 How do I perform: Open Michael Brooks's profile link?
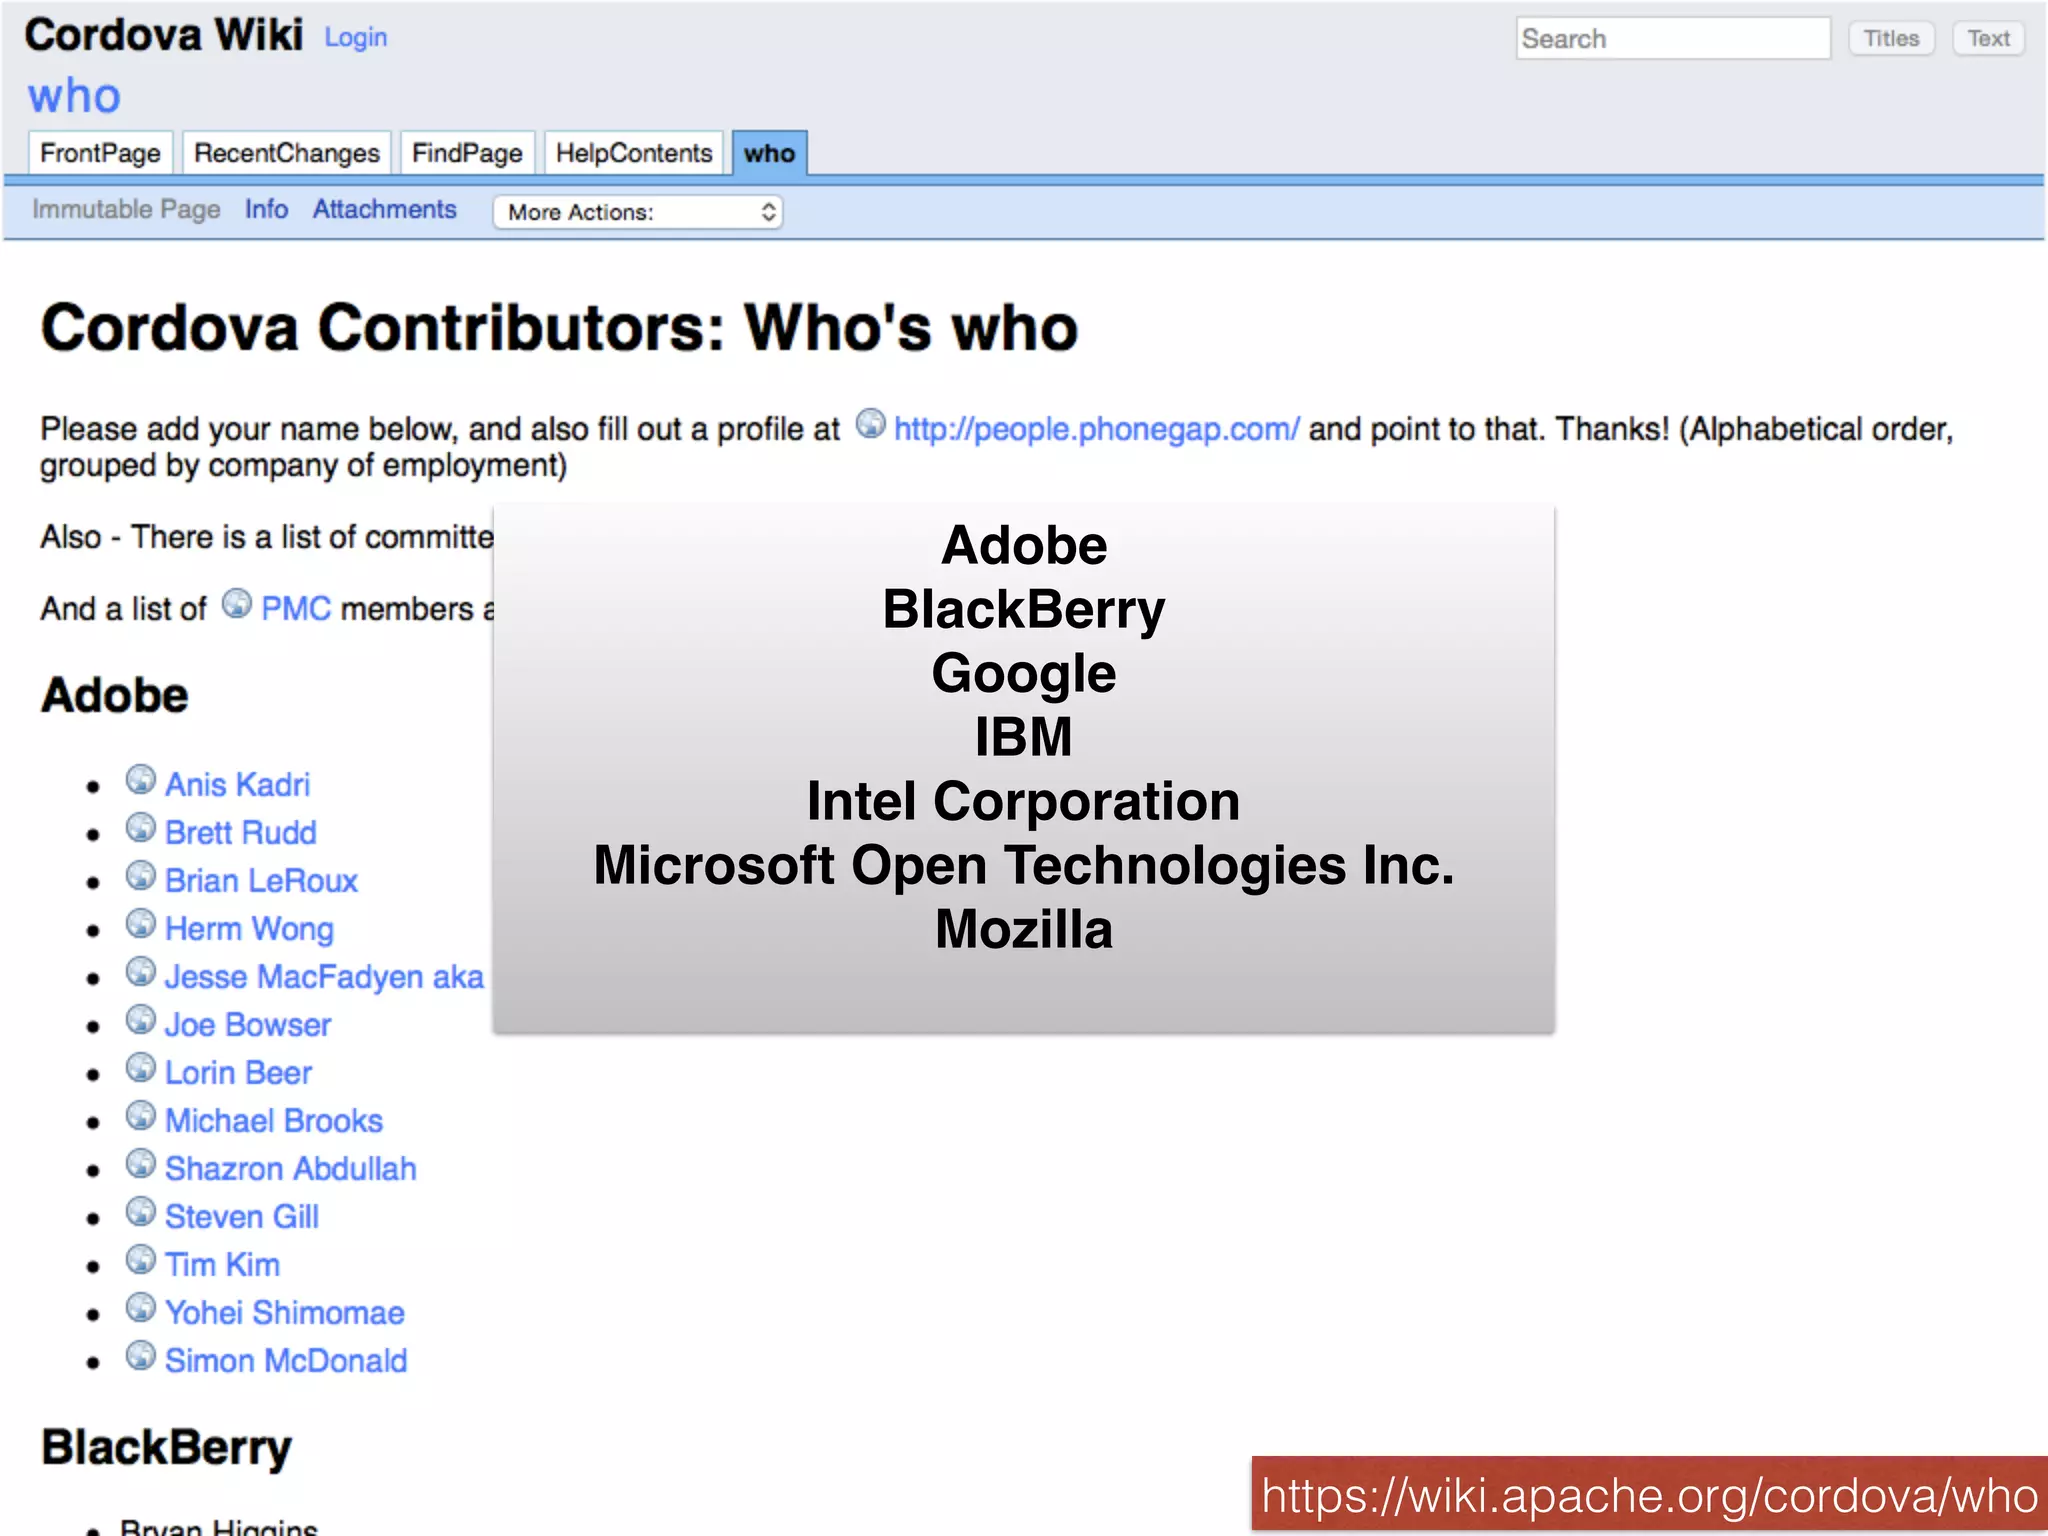[274, 1121]
